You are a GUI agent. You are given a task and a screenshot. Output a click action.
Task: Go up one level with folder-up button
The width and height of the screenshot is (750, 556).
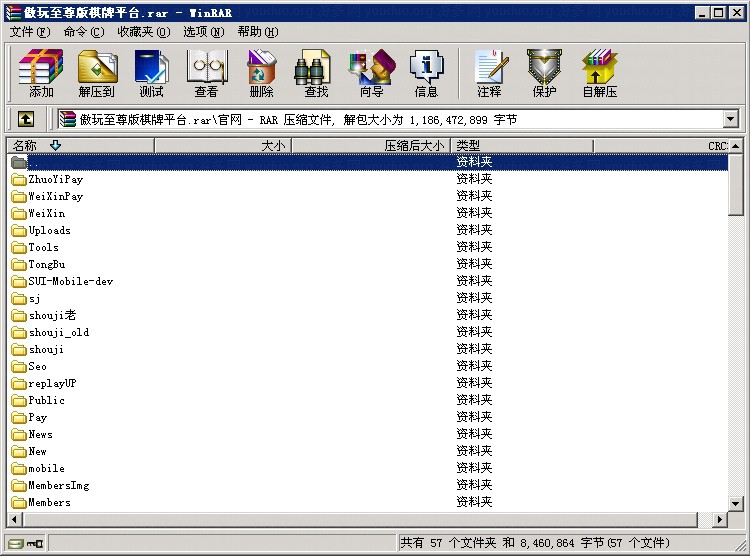tap(26, 119)
